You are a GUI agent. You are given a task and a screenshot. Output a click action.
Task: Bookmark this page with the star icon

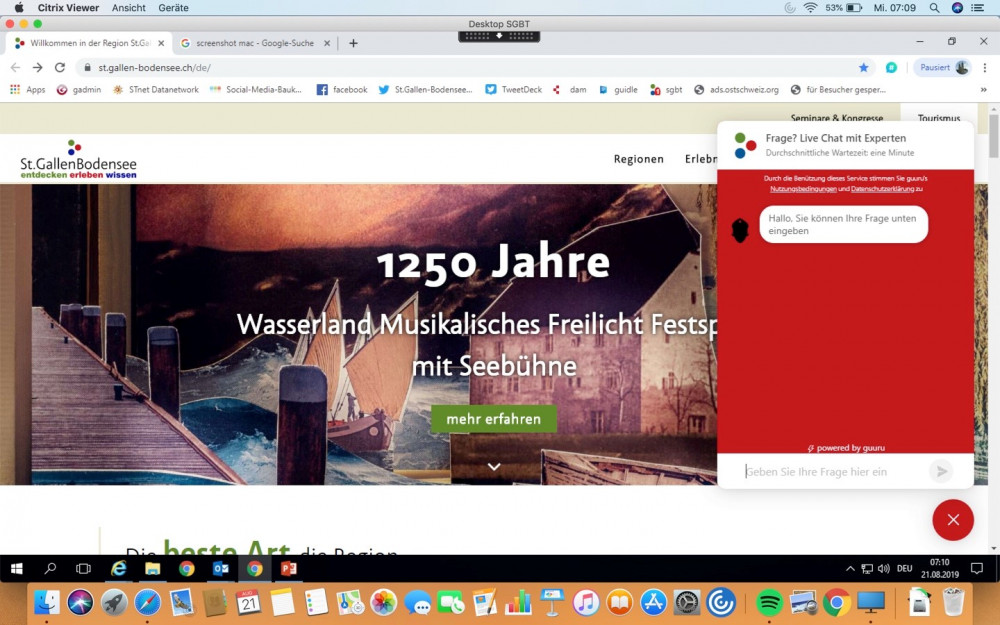(x=863, y=68)
